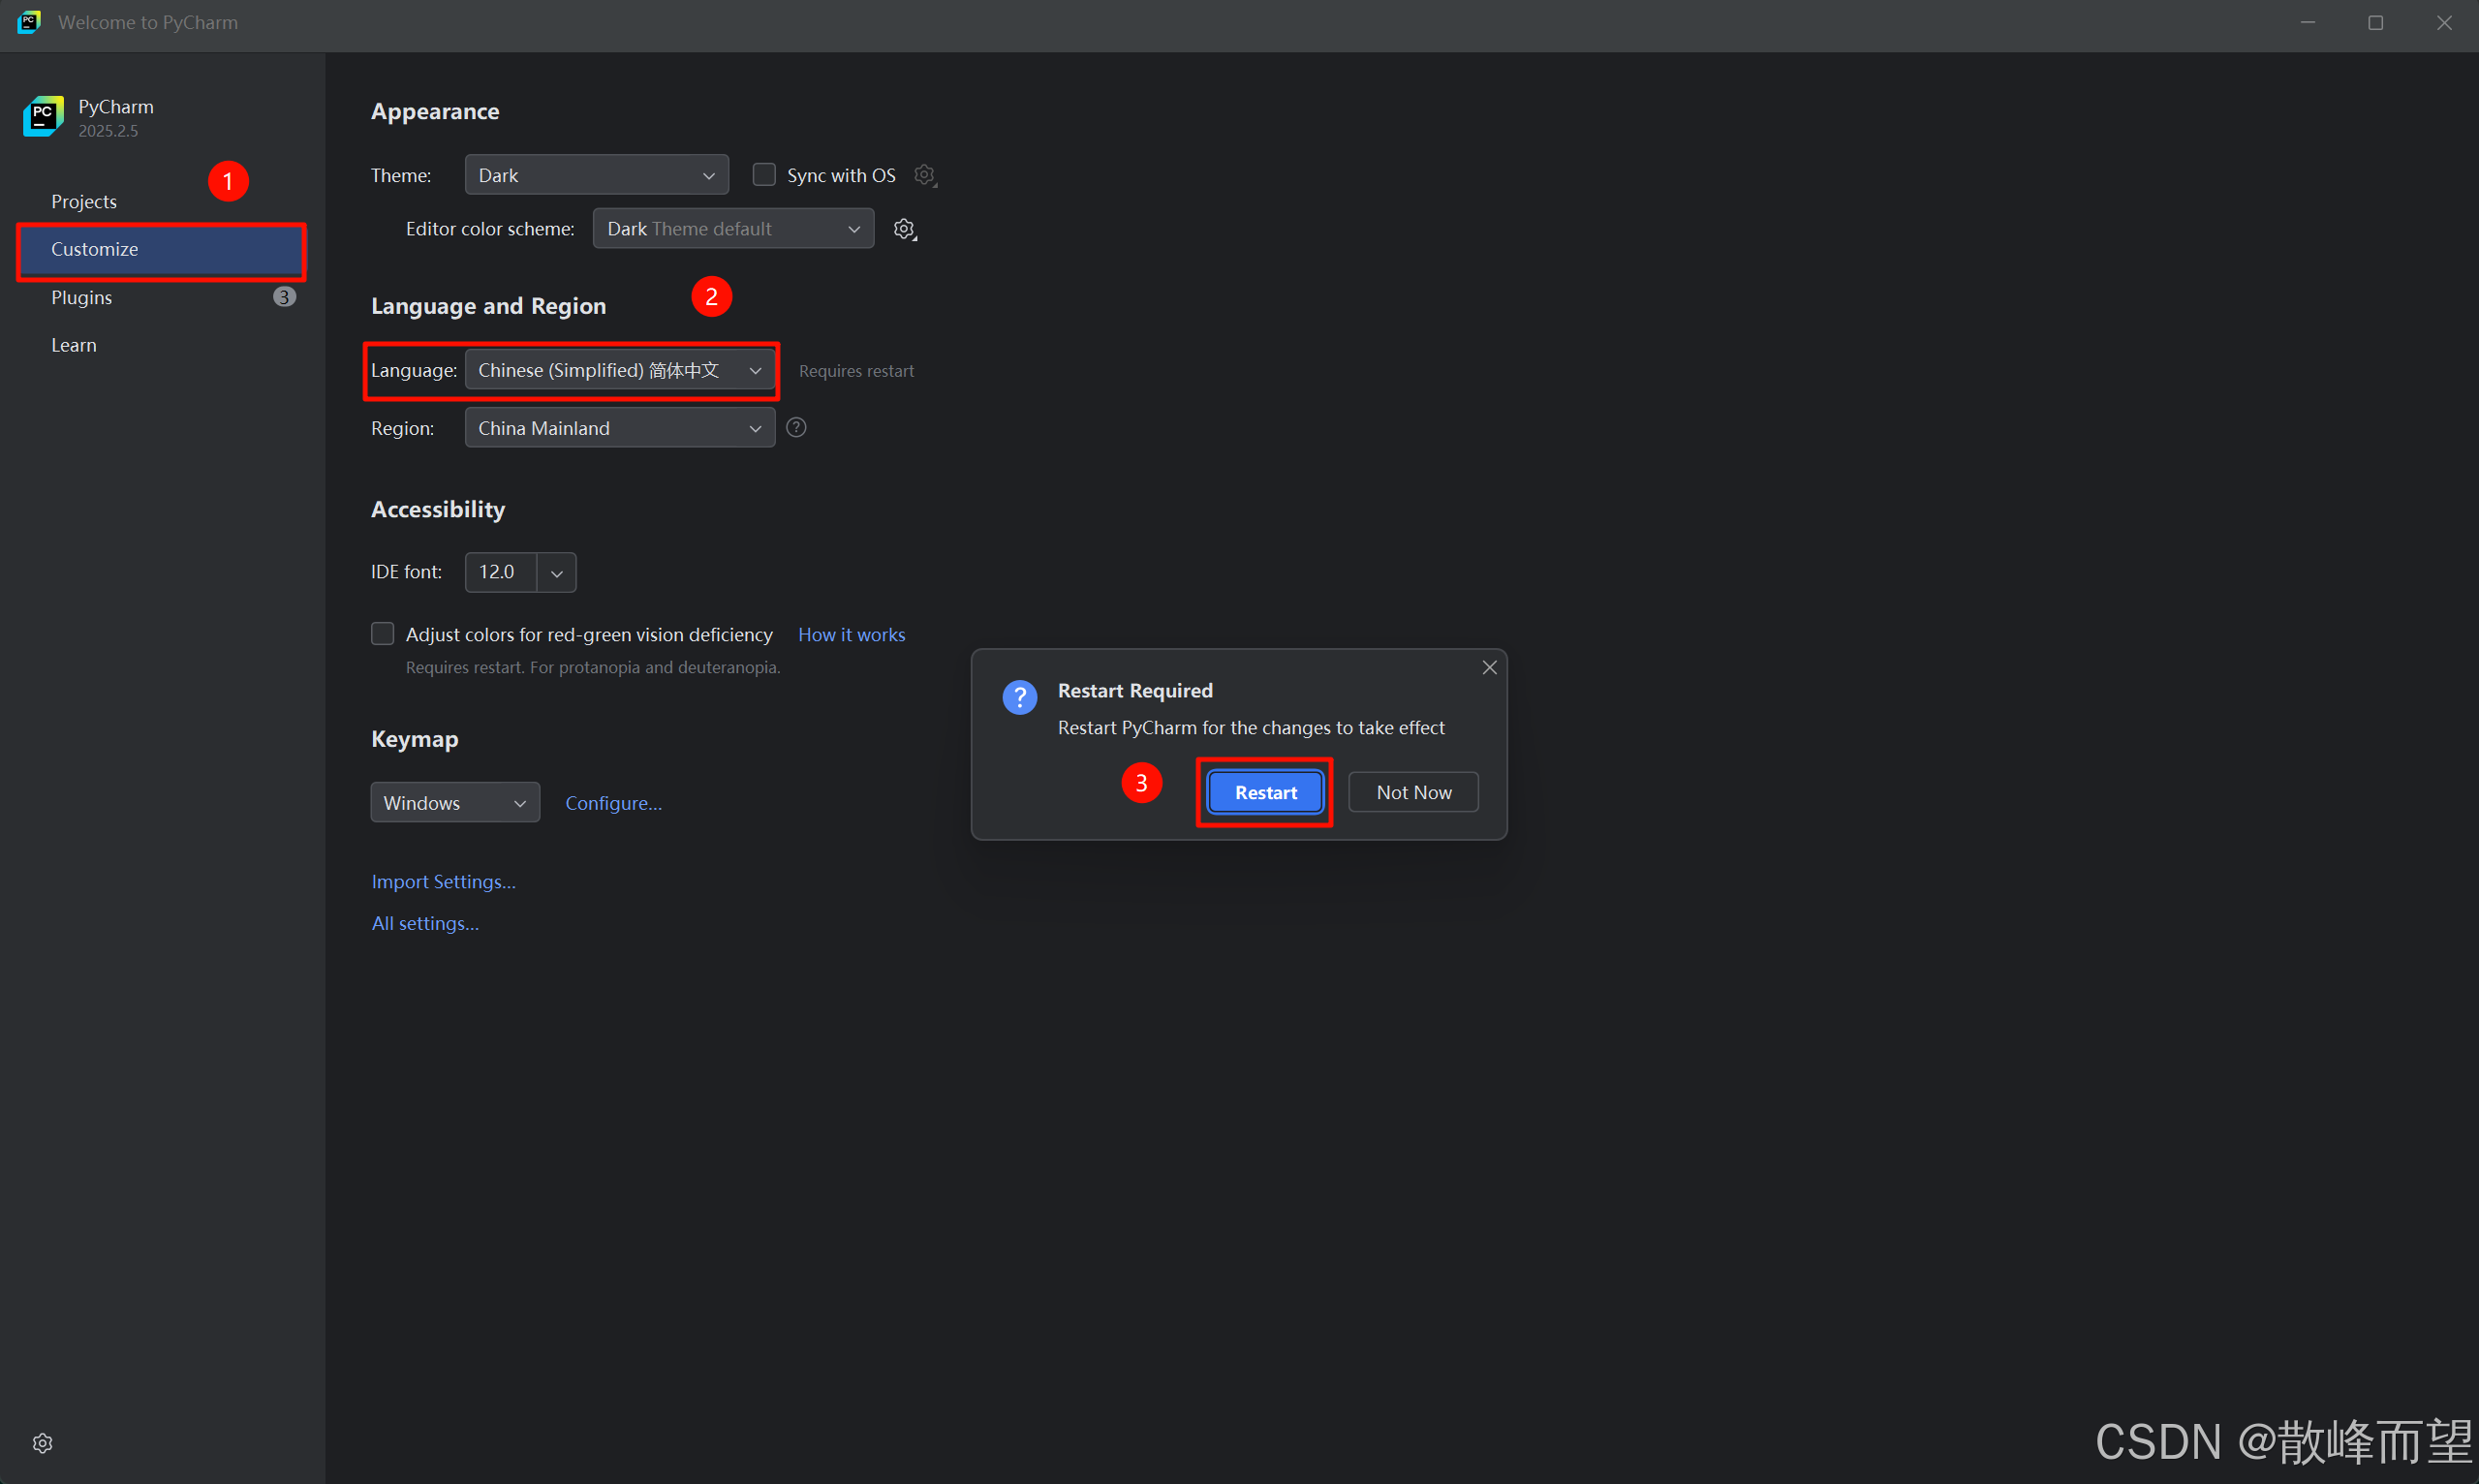
Task: Click the Region help question mark
Action: pyautogui.click(x=796, y=428)
